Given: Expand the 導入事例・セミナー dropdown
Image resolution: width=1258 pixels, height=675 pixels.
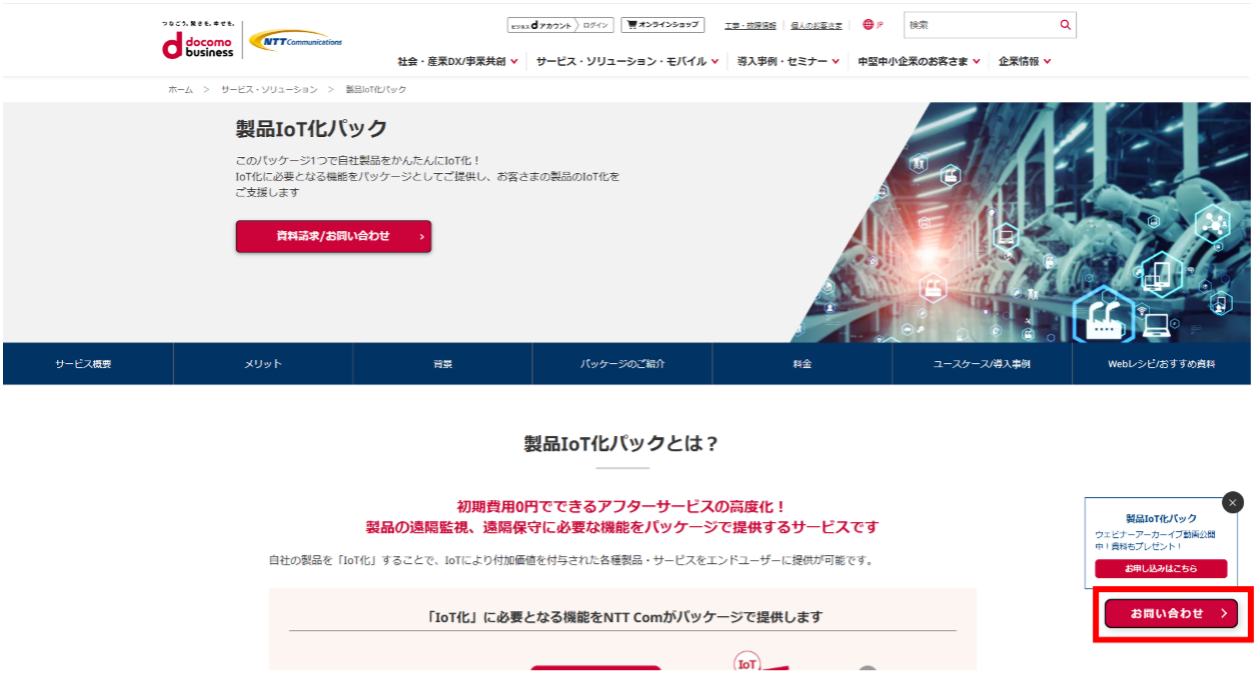Looking at the screenshot, I should 780,60.
